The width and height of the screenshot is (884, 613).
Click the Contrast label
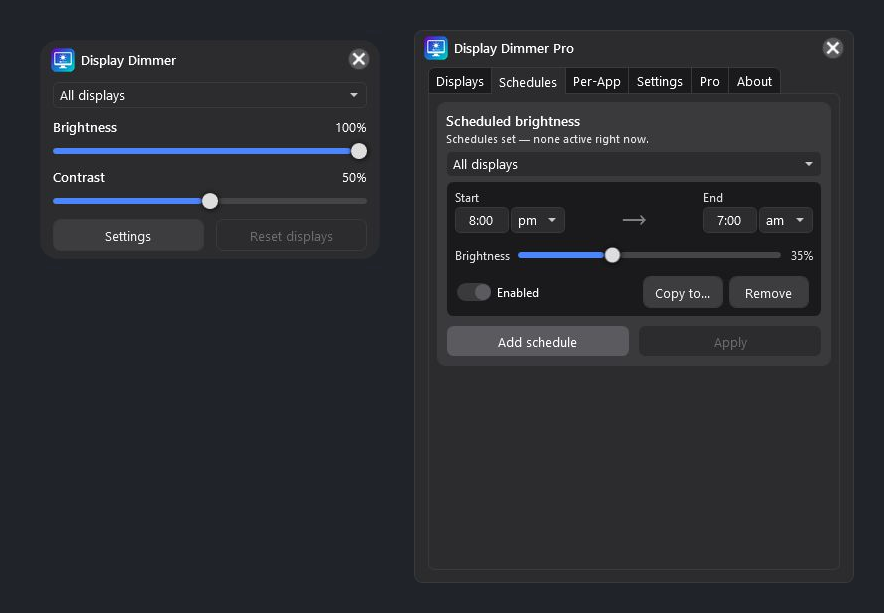pos(79,178)
